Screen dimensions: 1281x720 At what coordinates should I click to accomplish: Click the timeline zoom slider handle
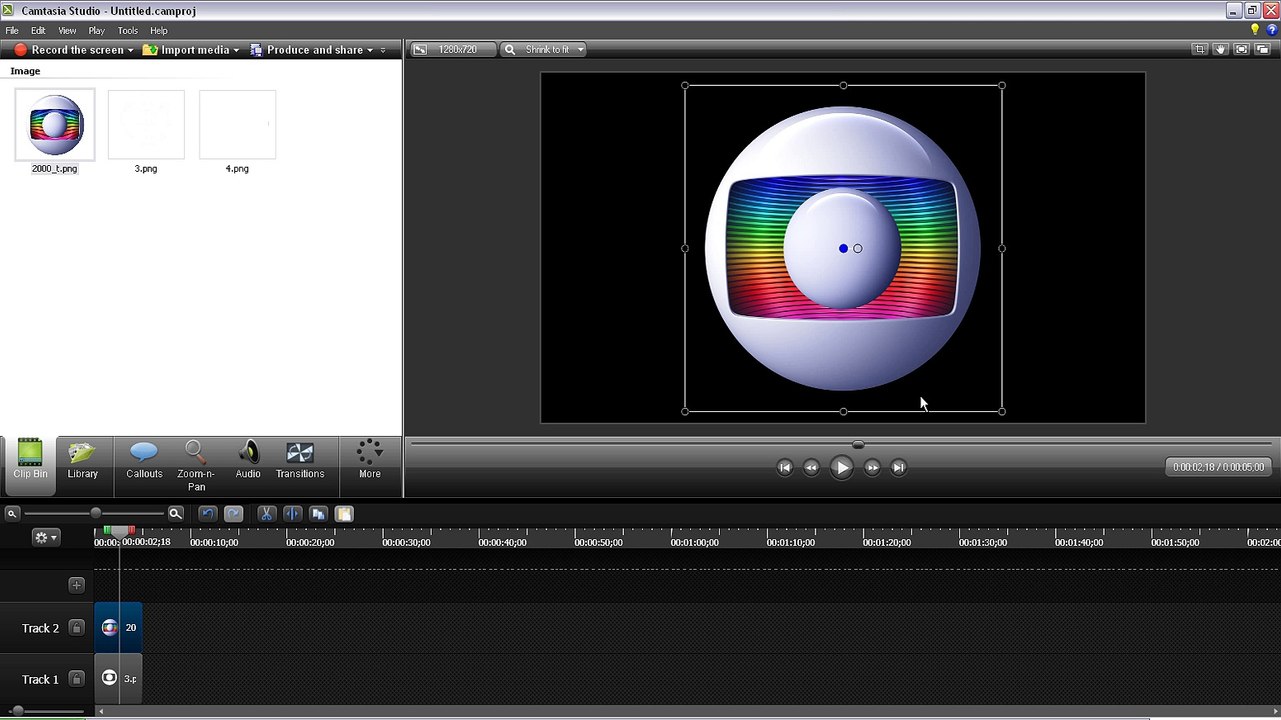pyautogui.click(x=96, y=513)
